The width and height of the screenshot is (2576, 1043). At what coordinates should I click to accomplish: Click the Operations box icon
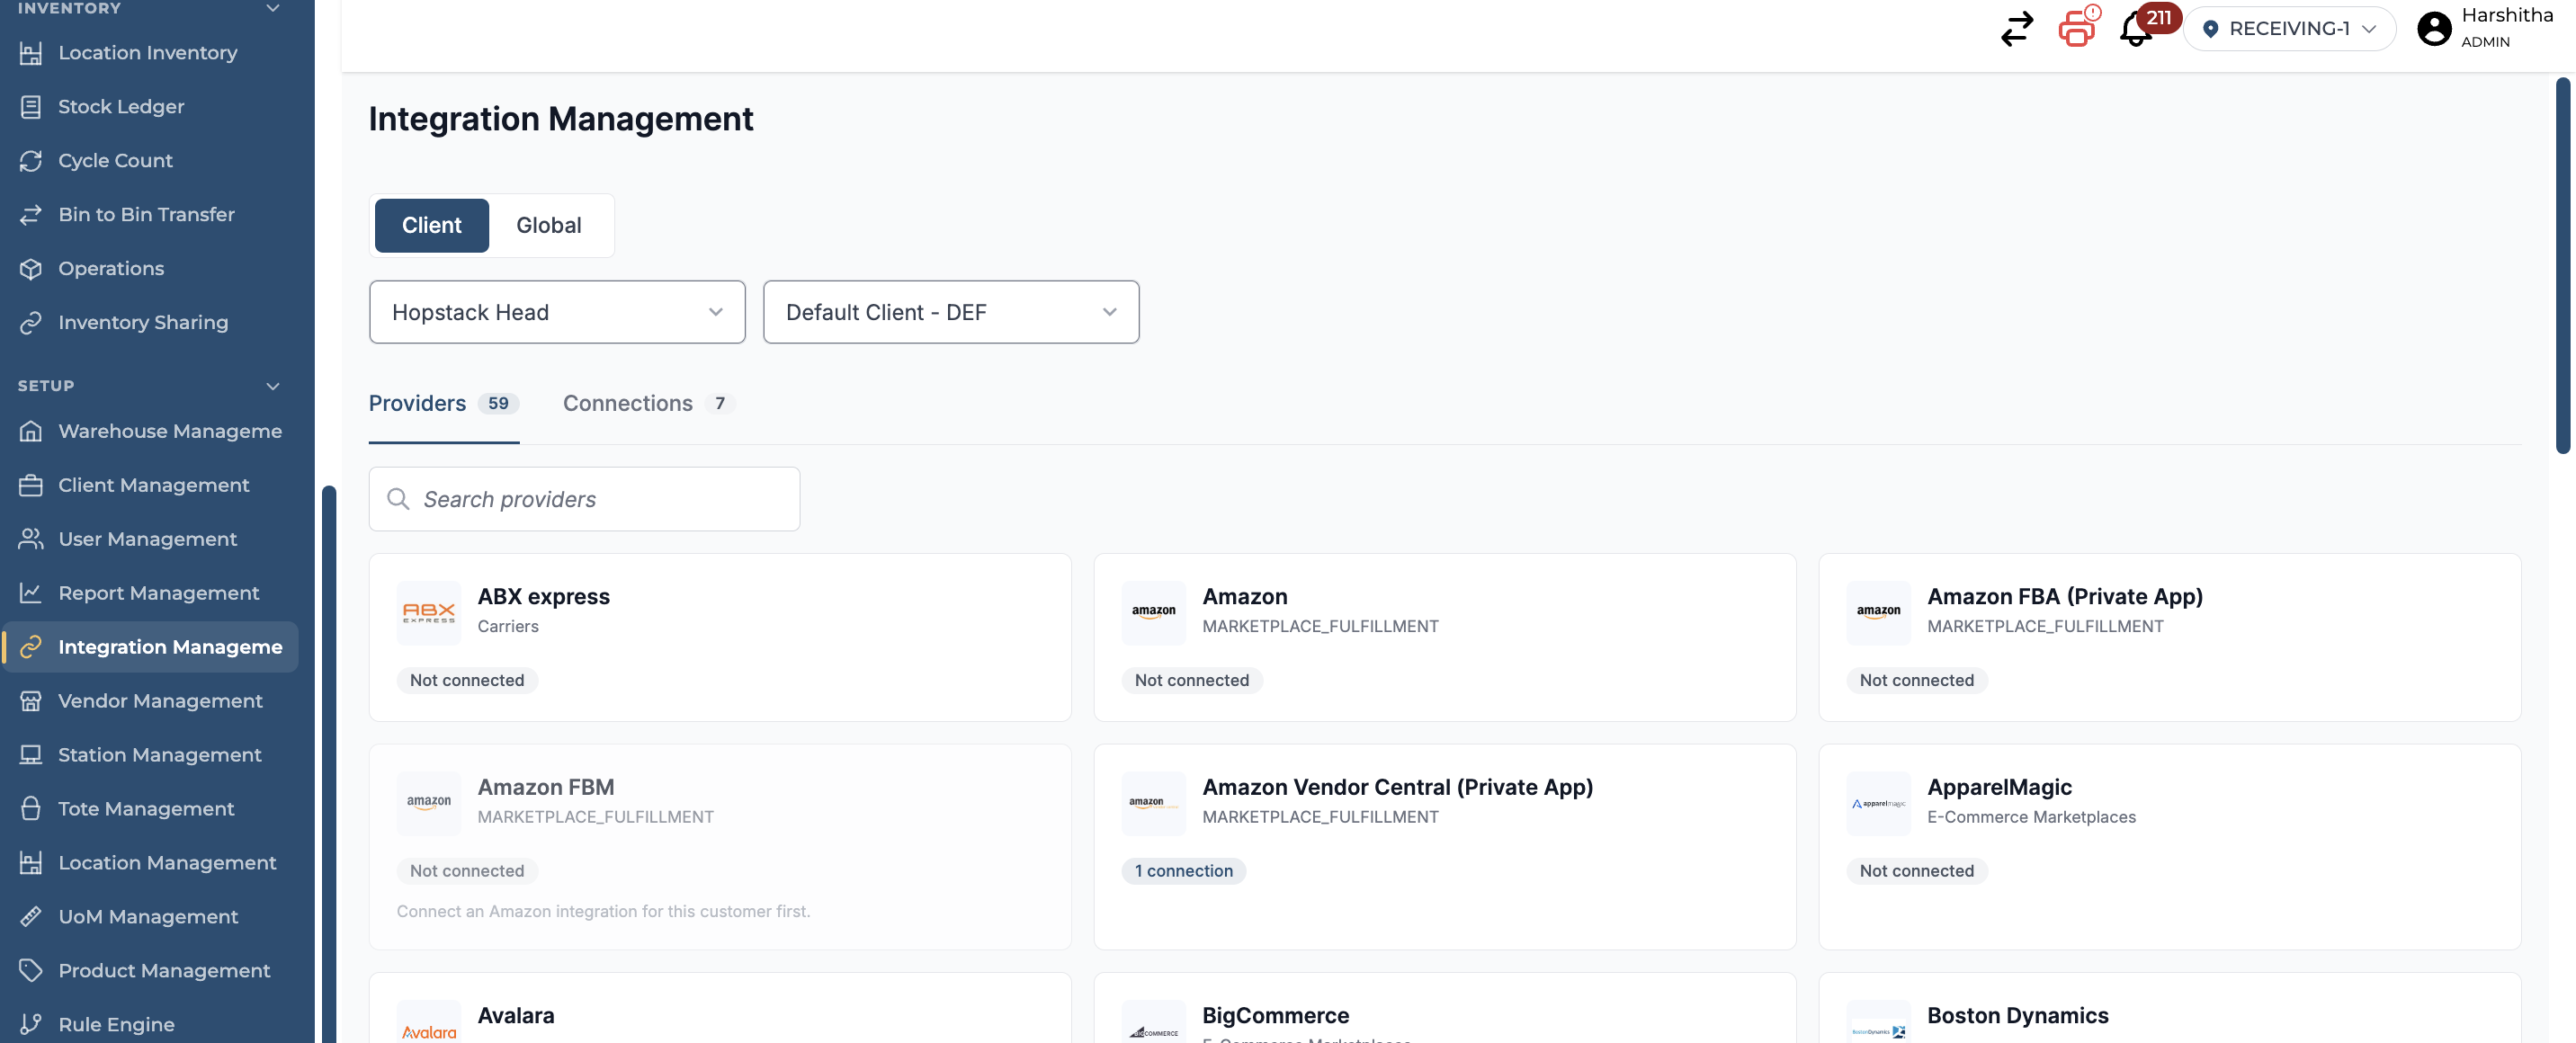coord(31,269)
